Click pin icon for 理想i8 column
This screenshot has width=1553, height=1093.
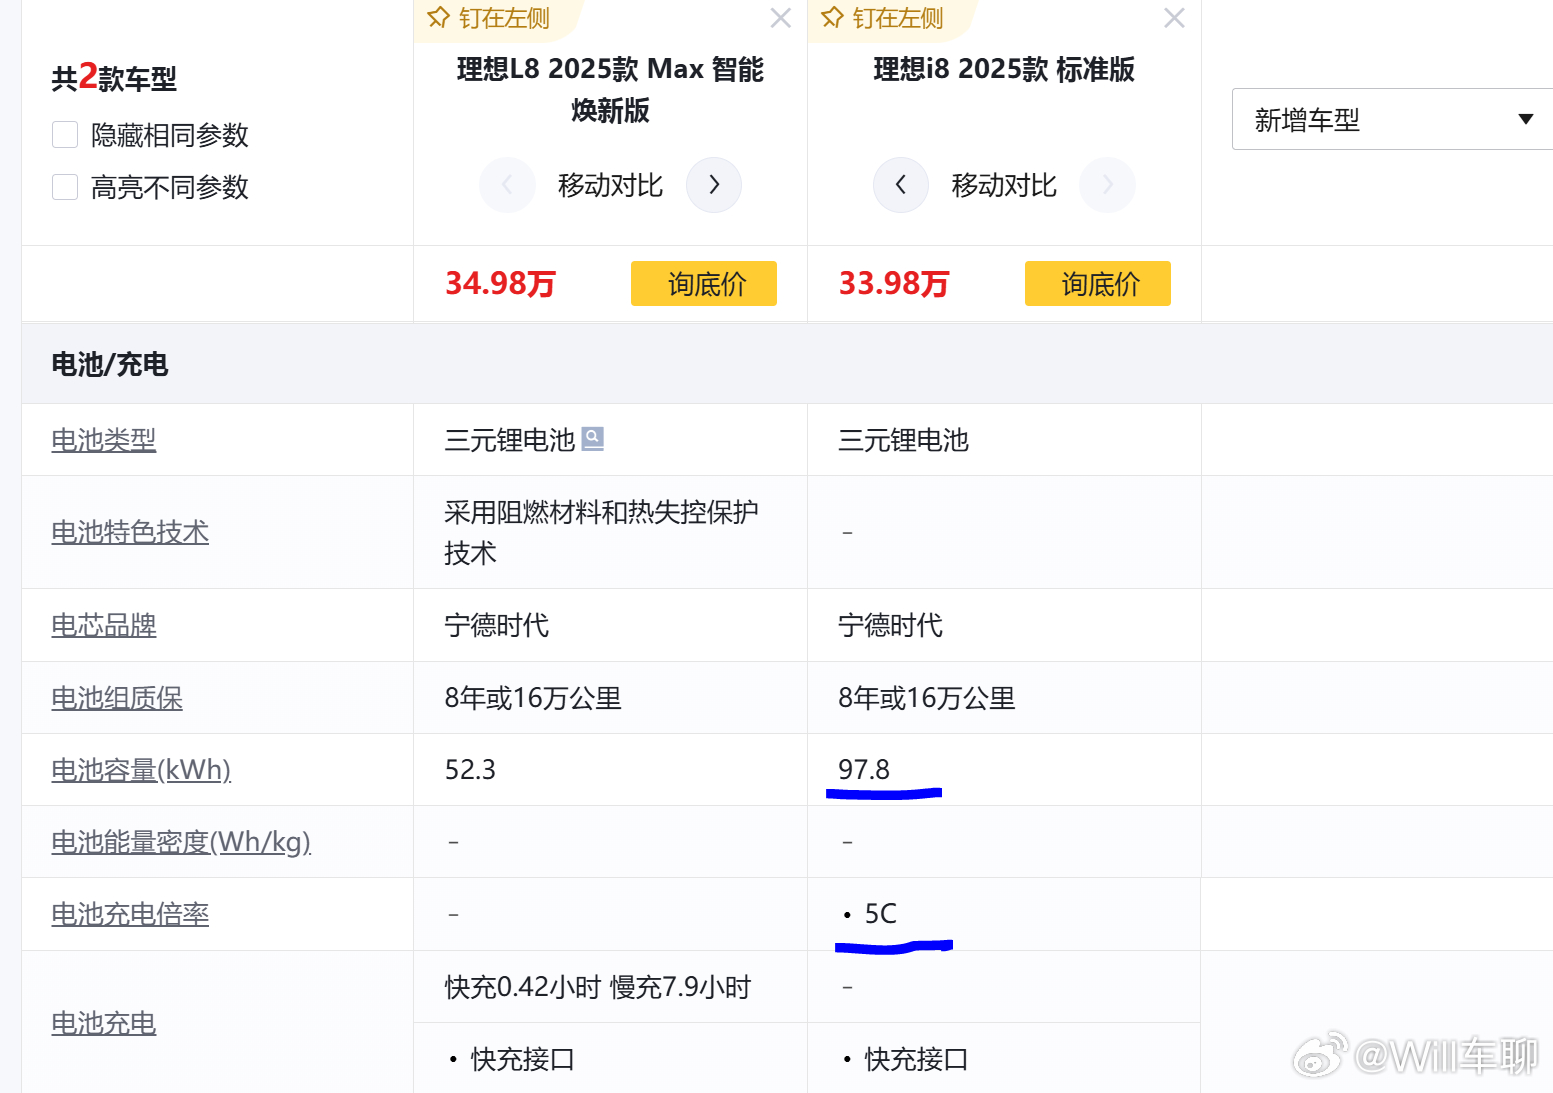832,18
